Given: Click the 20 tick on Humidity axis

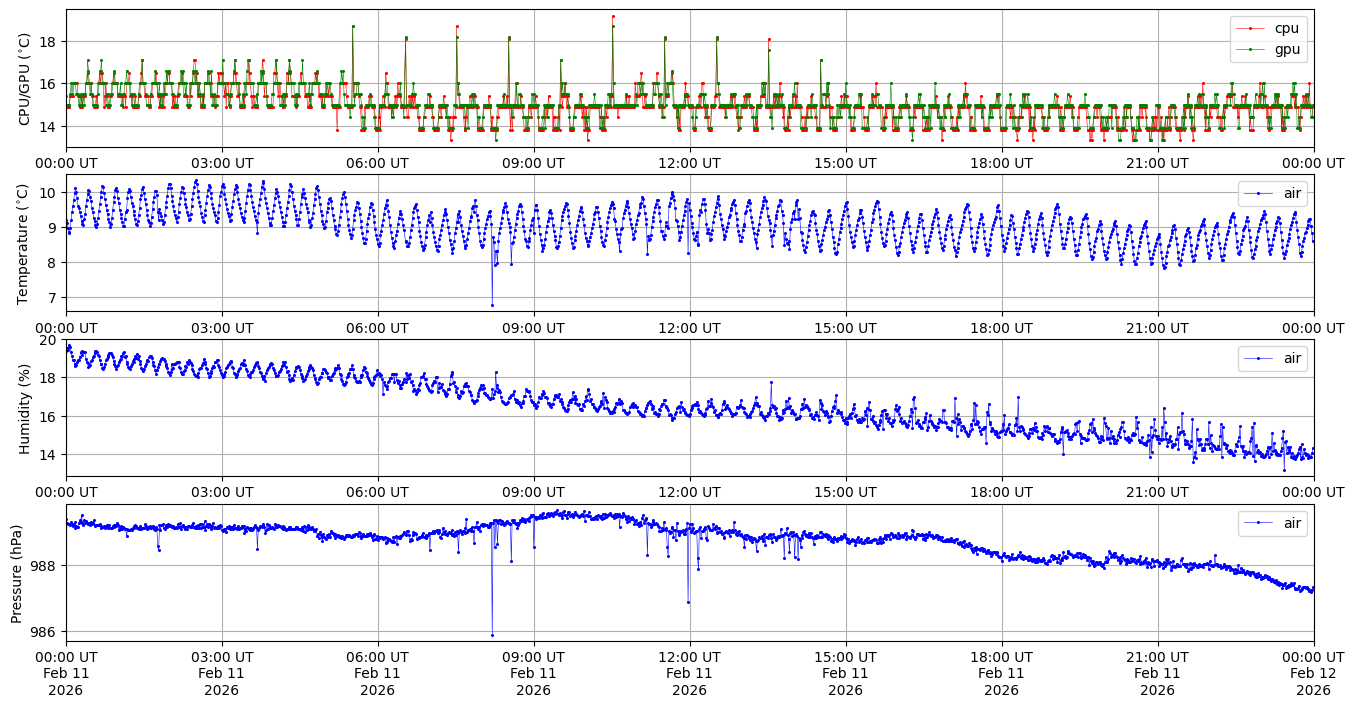Looking at the screenshot, I should click(49, 340).
